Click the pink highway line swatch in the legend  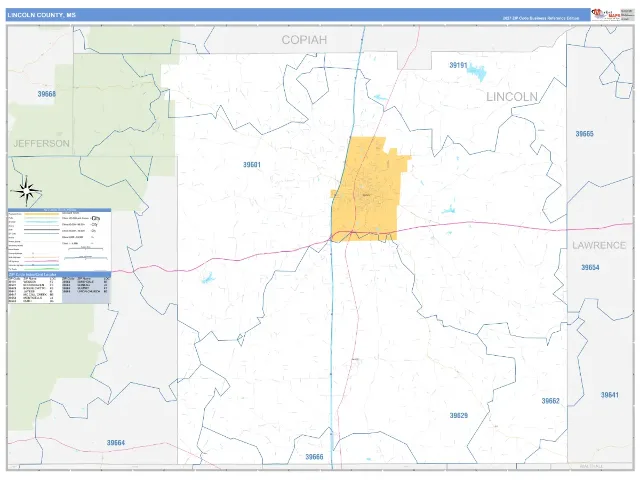pos(42,261)
